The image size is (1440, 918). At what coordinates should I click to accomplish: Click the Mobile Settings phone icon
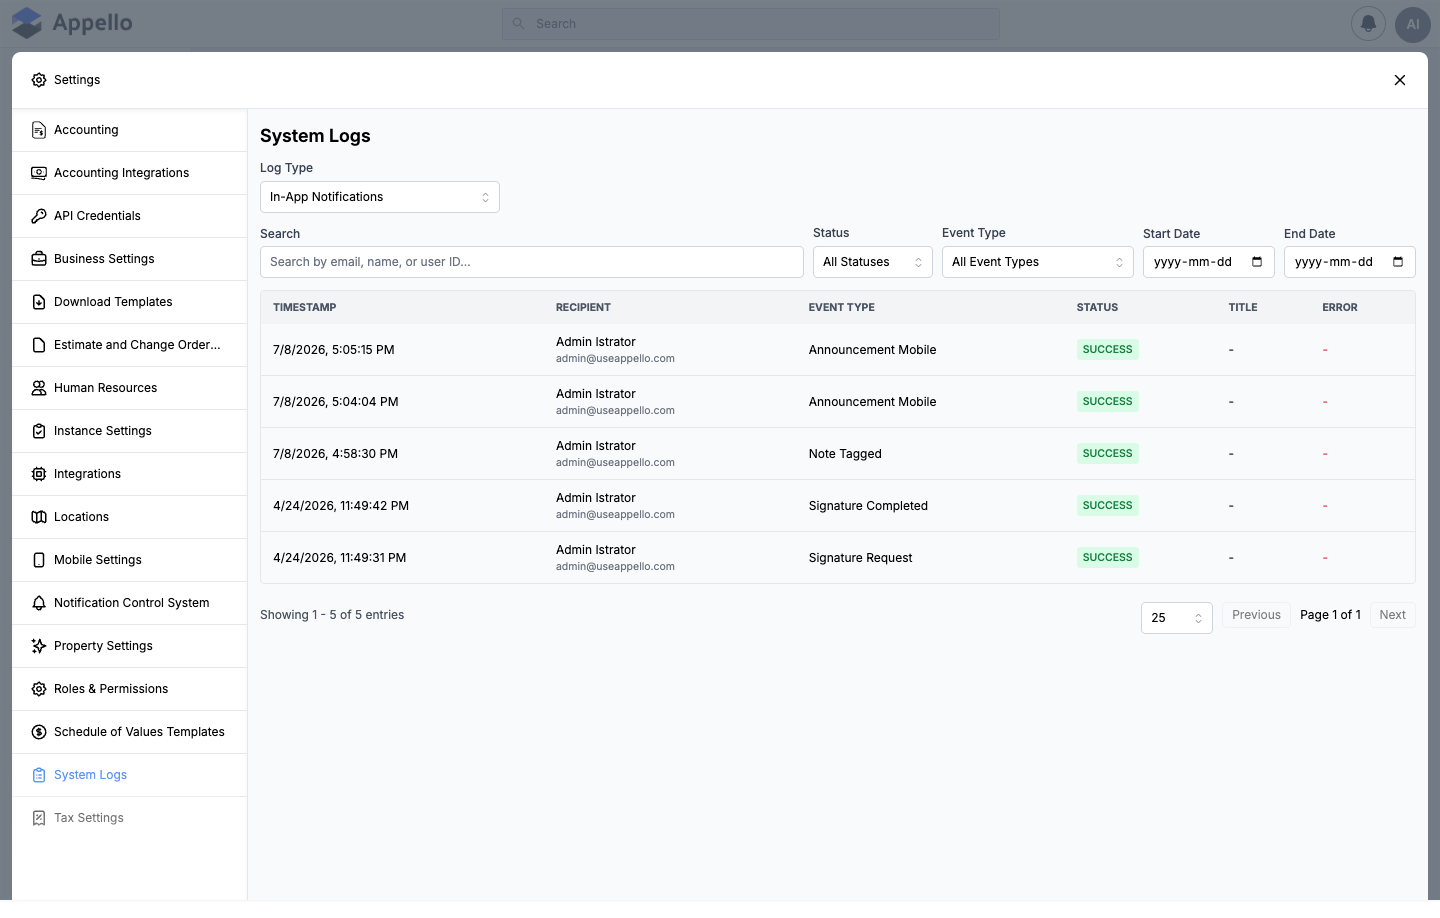(39, 560)
